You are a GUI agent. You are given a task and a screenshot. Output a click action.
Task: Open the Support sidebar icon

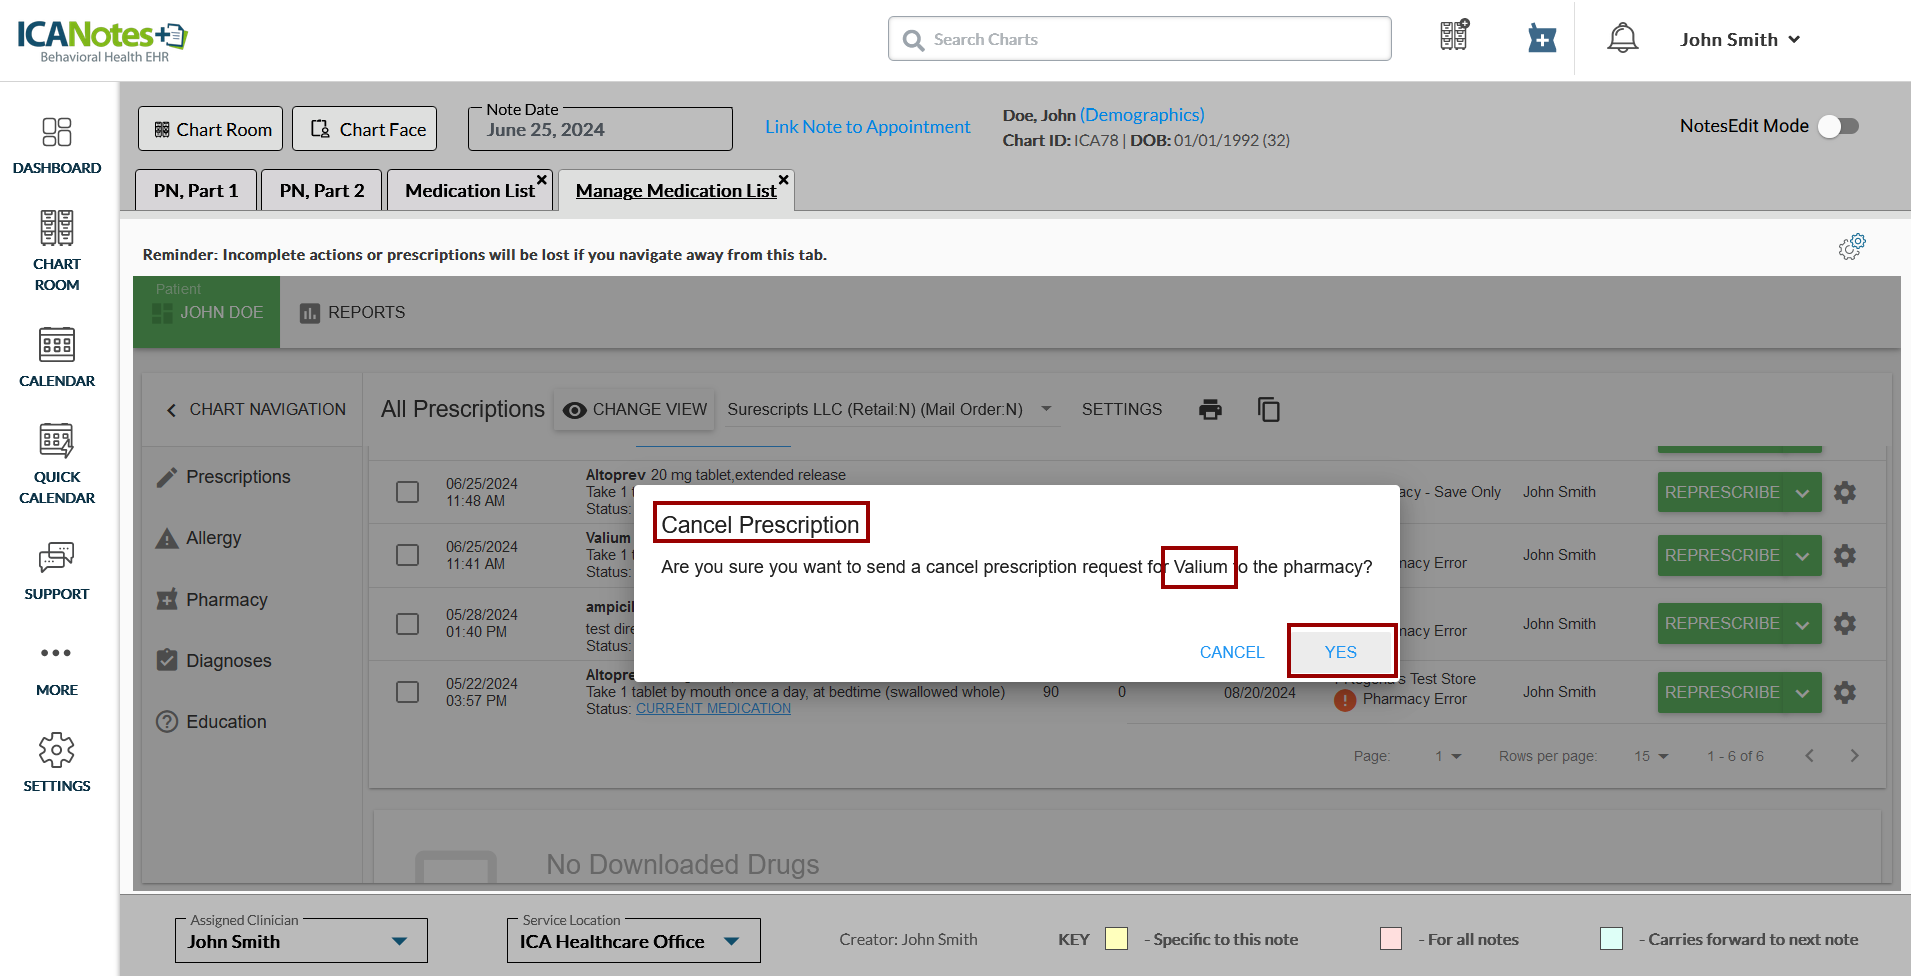57,570
